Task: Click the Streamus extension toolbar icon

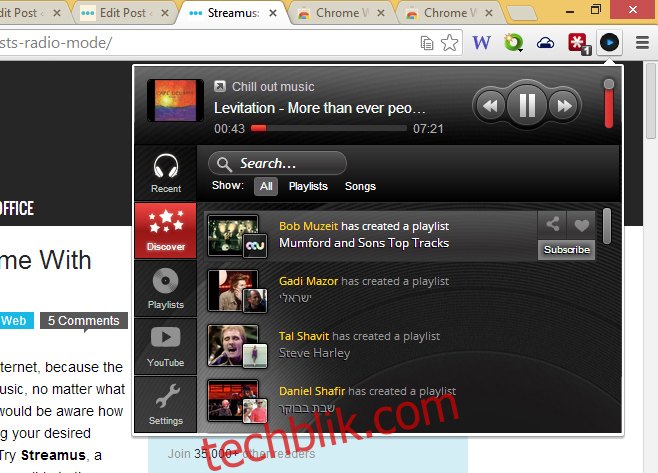Action: click(609, 42)
